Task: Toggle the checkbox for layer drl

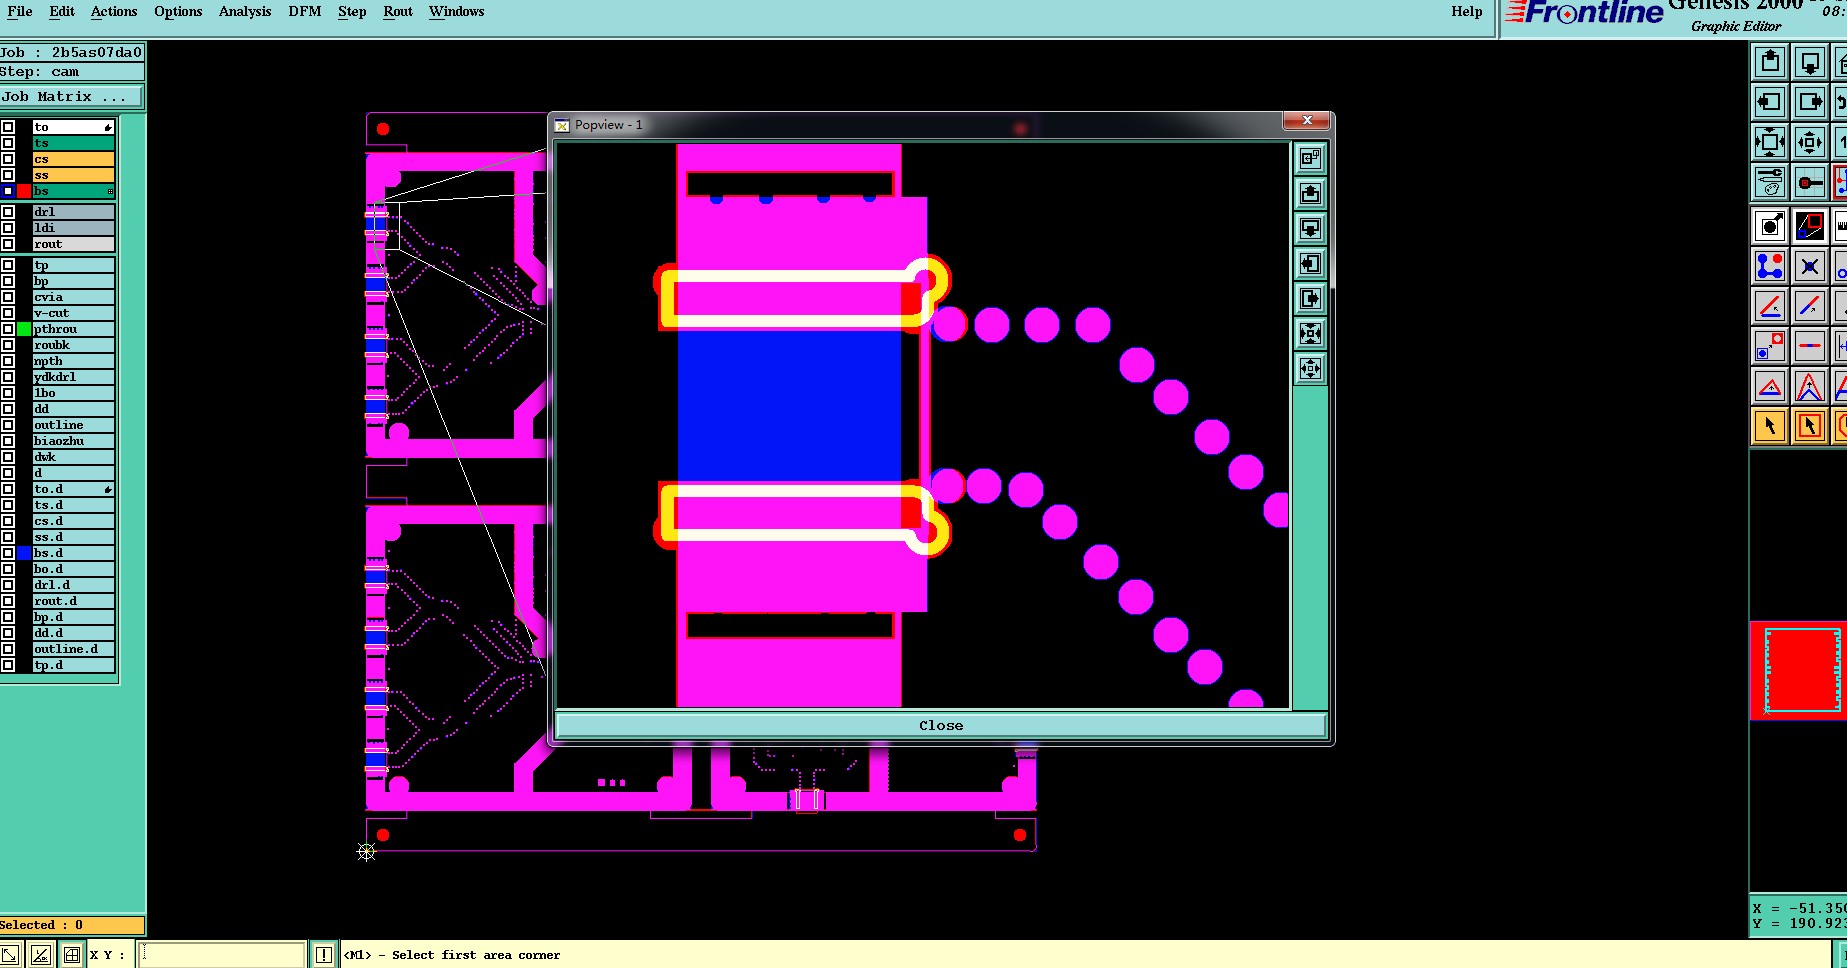Action: [x=8, y=212]
